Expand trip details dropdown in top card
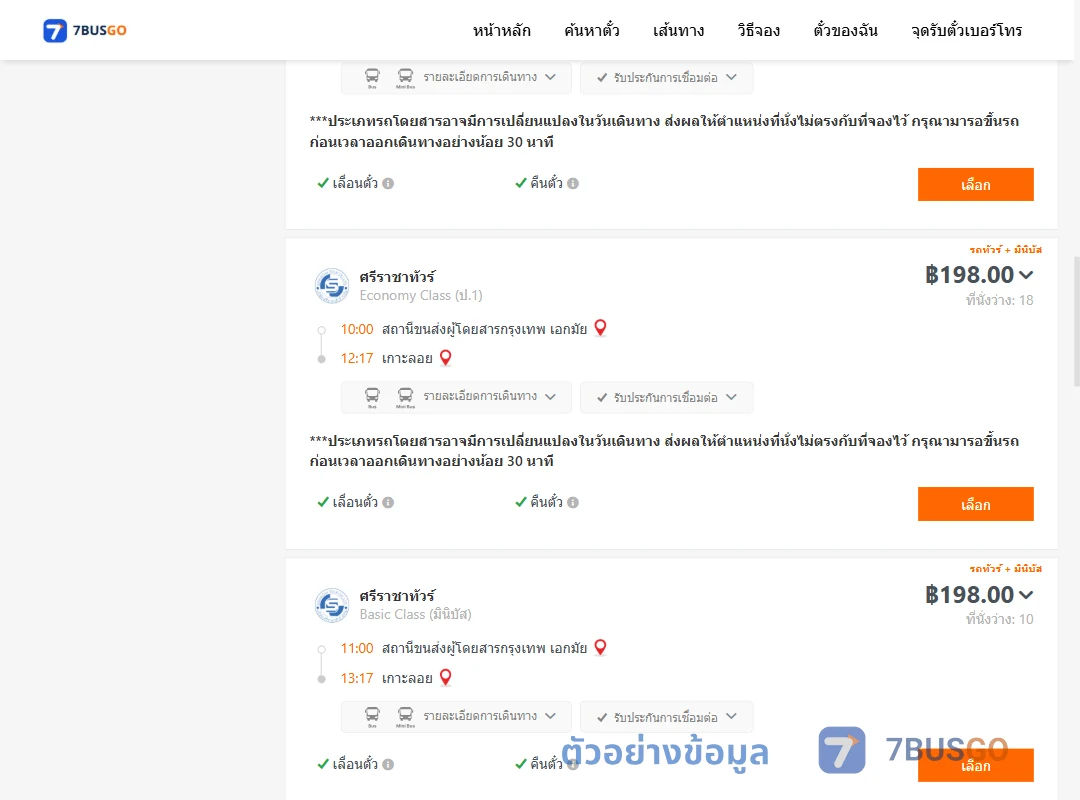Screen dimensions: 1080x800 456,77
